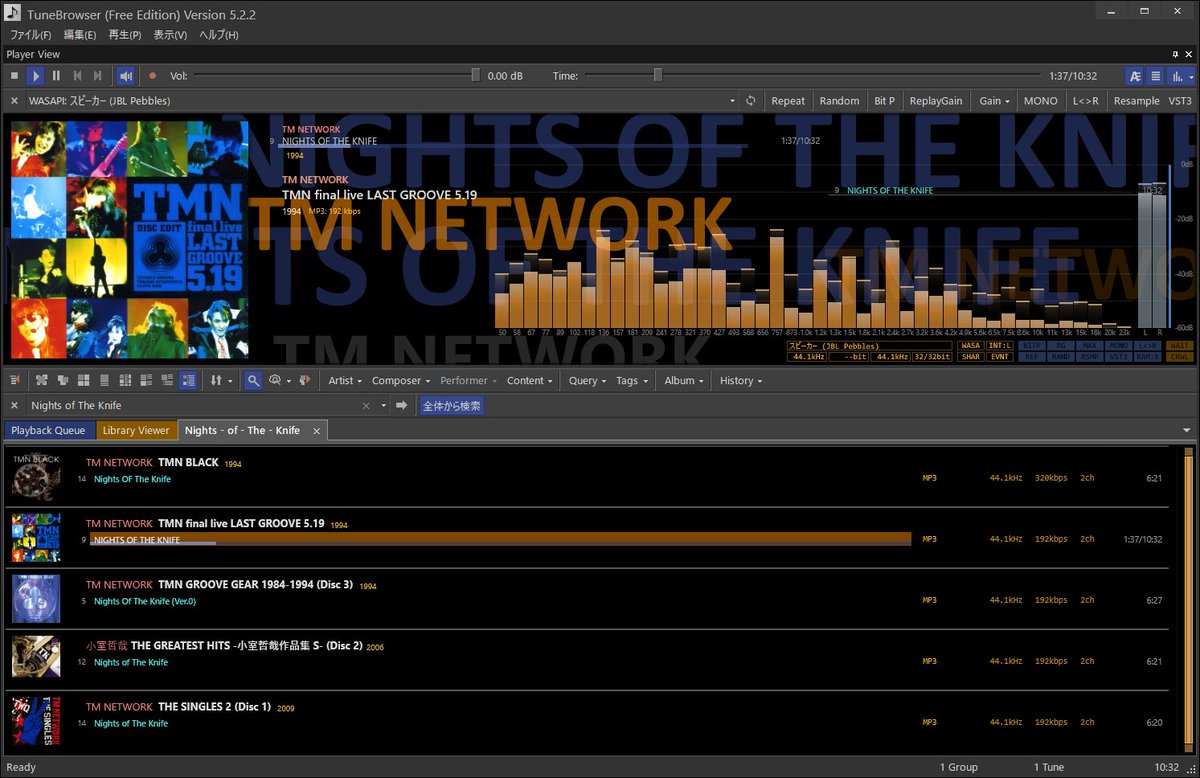Toggle the speaker mute icon
The width and height of the screenshot is (1200, 778).
click(x=126, y=75)
